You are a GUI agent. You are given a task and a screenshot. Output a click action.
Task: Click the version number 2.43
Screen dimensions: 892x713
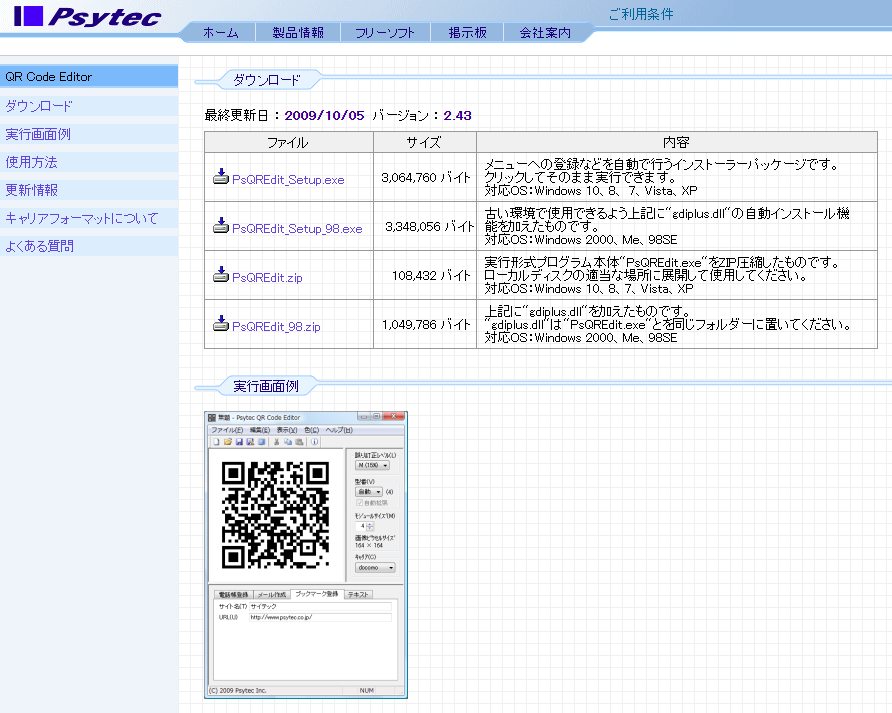[457, 116]
